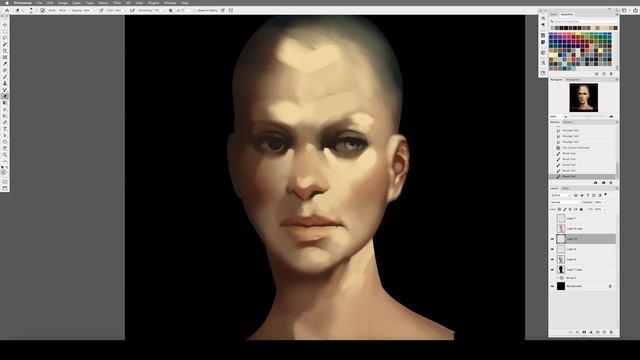Open the Flow value dropdown
The height and width of the screenshot is (360, 640).
125,10
